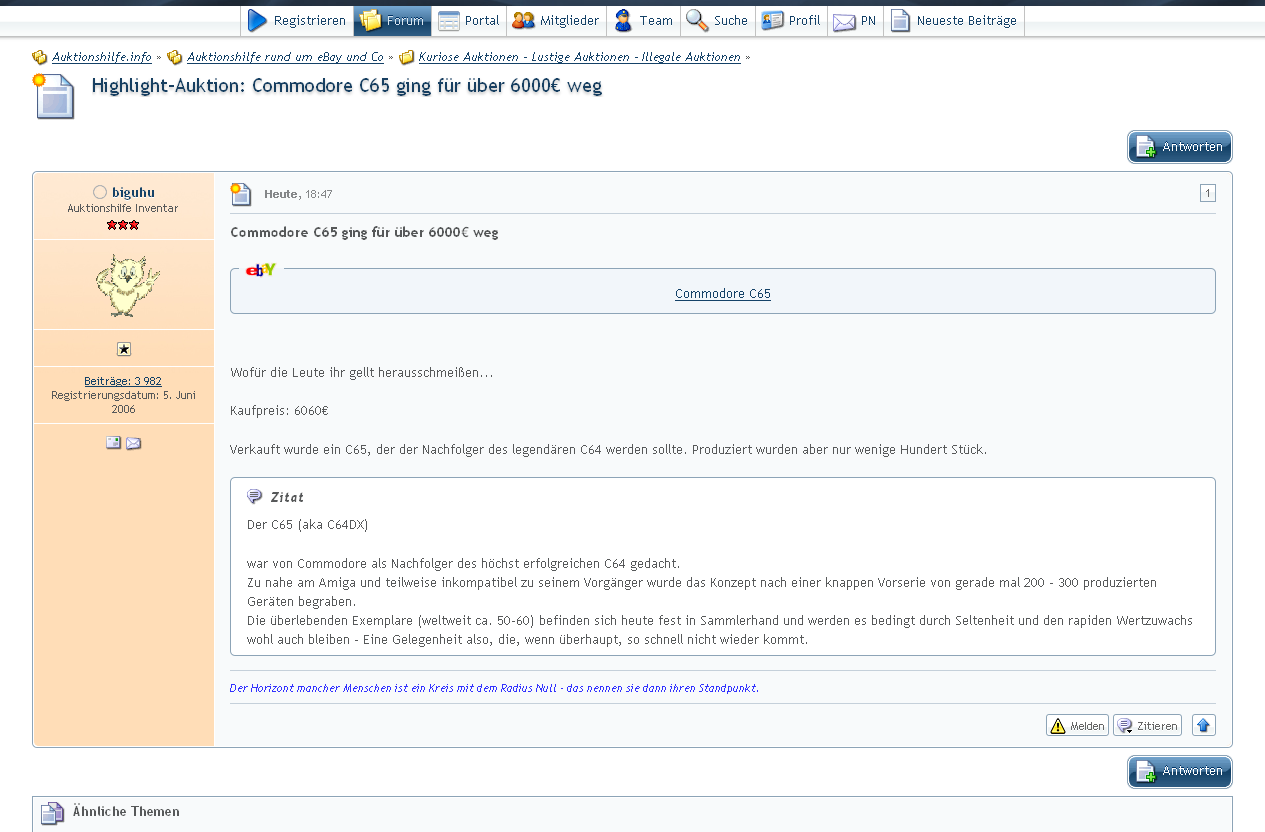Open 'Kuriose Auktionen' breadcrumb link
This screenshot has width=1265, height=832.
tap(580, 57)
